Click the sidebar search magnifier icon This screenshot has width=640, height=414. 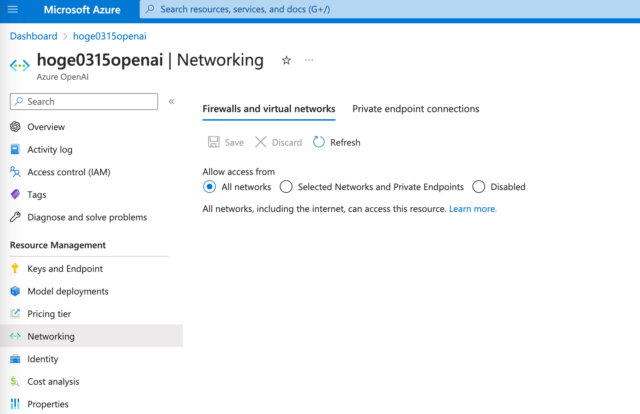point(18,101)
